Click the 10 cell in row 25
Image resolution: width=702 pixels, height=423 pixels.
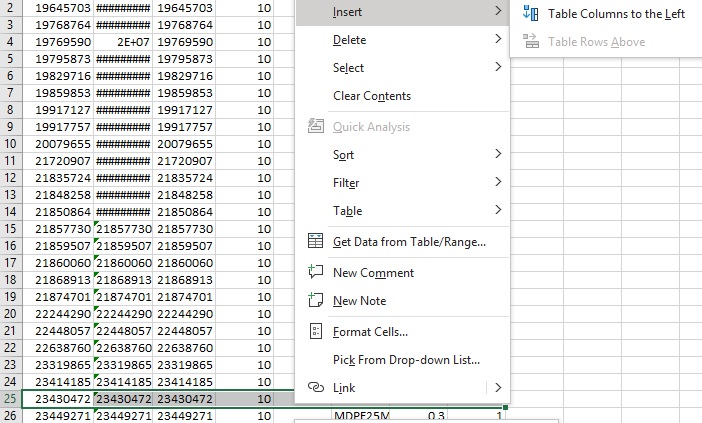244,399
